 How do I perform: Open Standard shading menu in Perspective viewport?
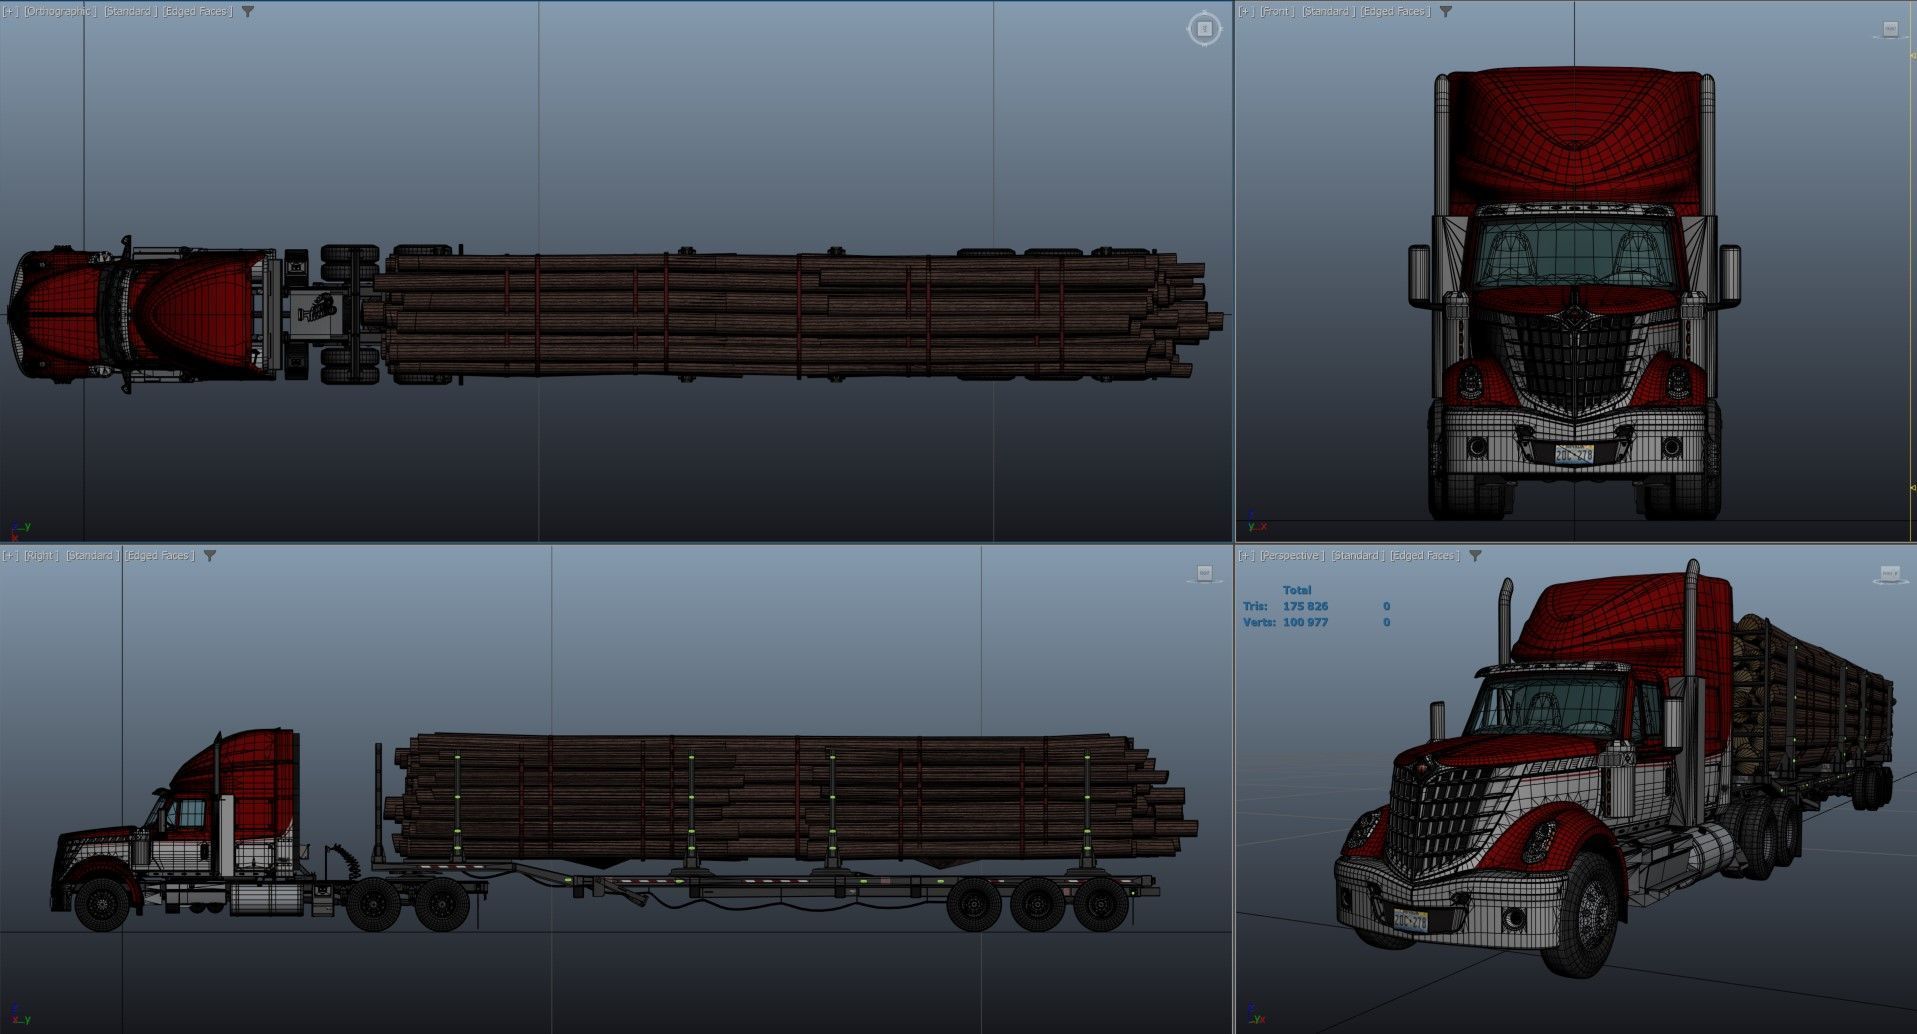[1357, 556]
